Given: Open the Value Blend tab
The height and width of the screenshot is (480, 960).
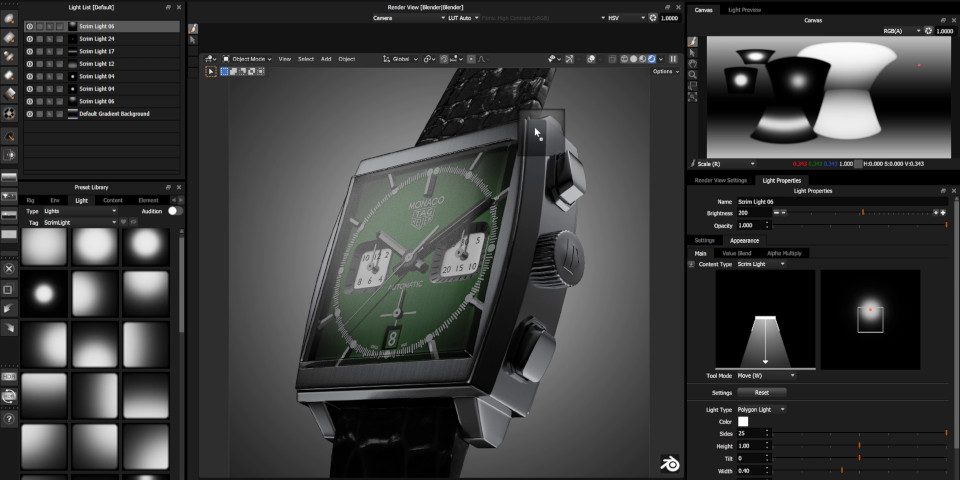Looking at the screenshot, I should pos(737,253).
